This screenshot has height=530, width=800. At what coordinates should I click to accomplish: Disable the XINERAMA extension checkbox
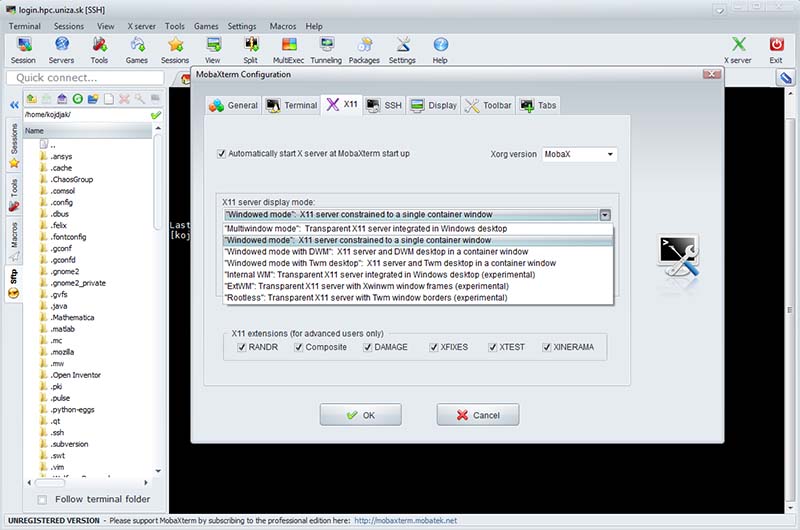tap(547, 347)
